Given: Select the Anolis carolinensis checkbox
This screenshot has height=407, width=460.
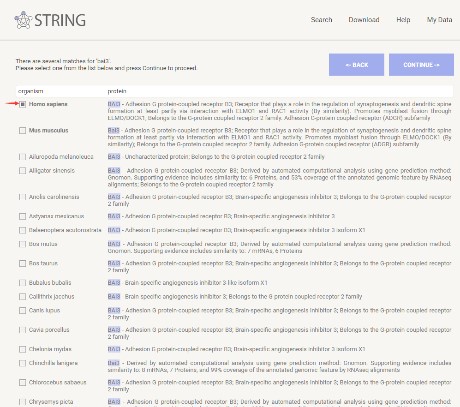Looking at the screenshot, I should (x=22, y=197).
